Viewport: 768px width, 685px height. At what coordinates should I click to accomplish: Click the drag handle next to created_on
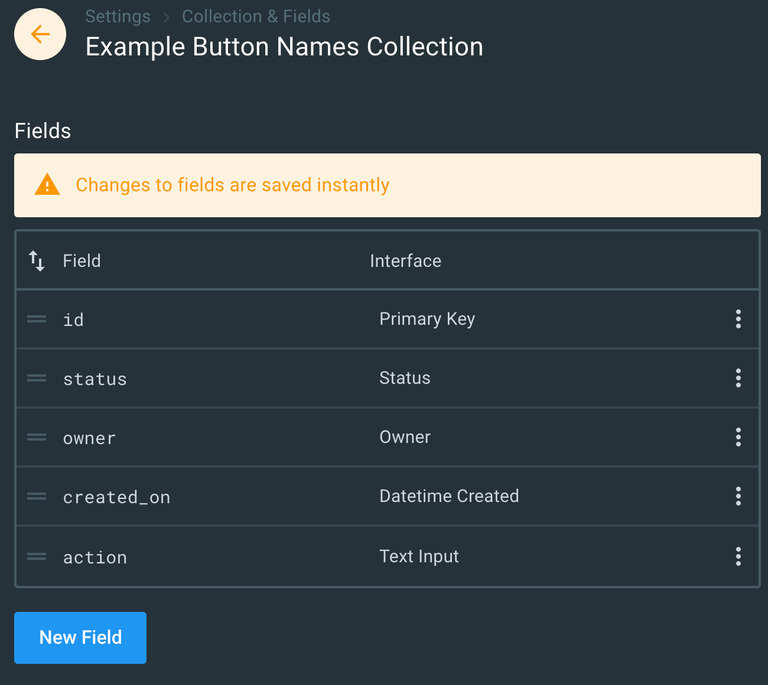click(37, 496)
